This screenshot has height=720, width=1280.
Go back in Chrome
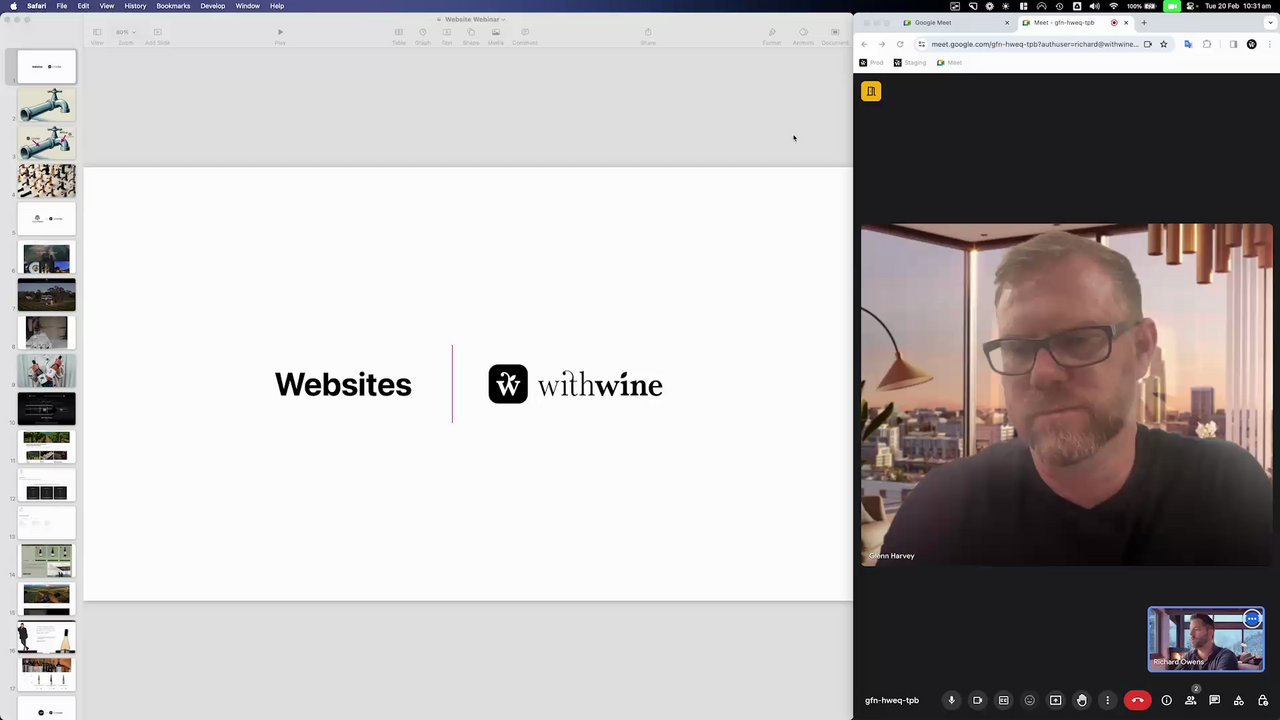(865, 44)
